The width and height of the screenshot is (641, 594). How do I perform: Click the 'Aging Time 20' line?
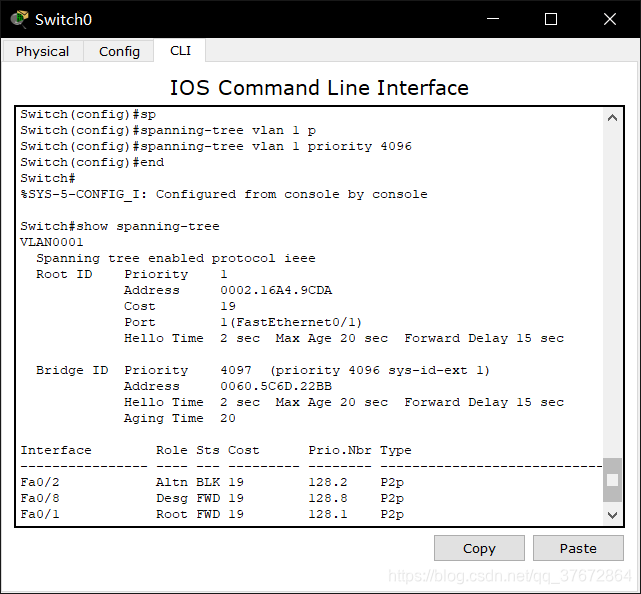[180, 418]
